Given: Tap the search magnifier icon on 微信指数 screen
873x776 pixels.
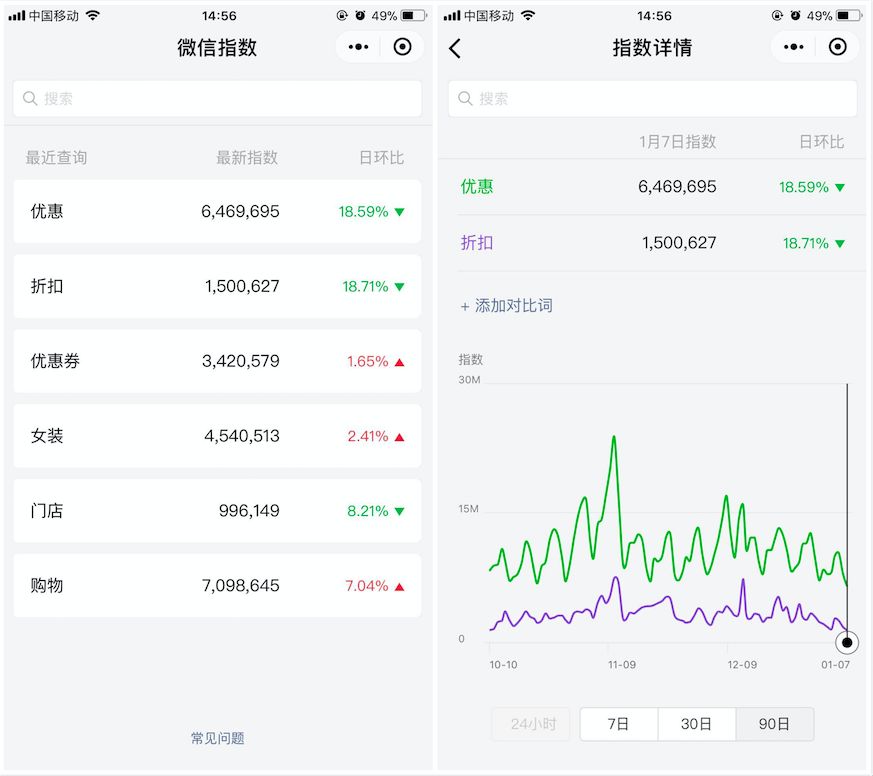Looking at the screenshot, I should [30, 99].
